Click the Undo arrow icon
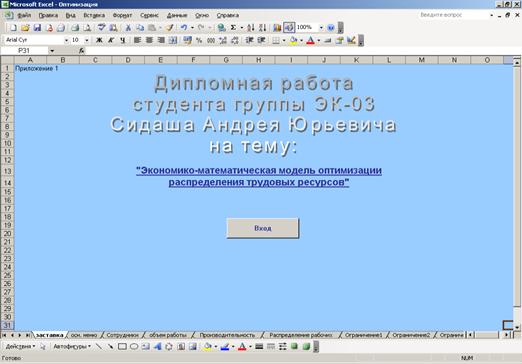This screenshot has height=364, width=522. [x=184, y=28]
